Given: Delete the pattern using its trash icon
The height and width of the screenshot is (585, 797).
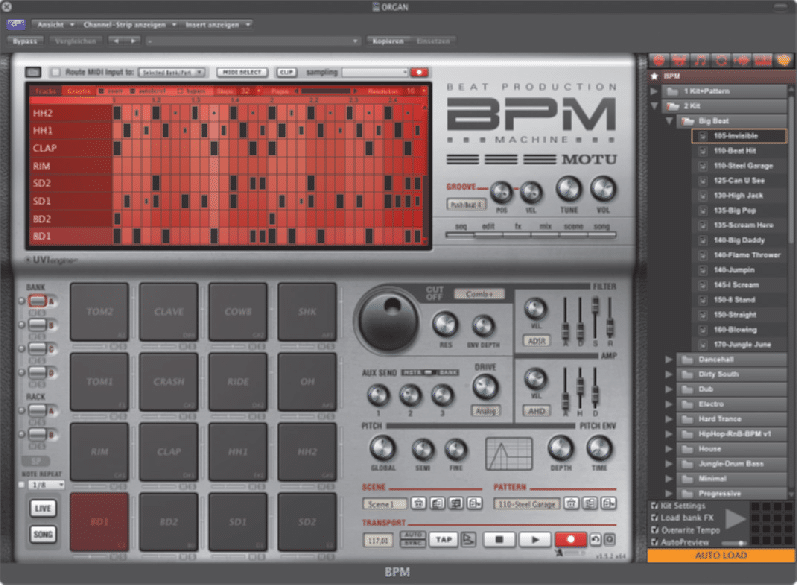Looking at the screenshot, I should (x=571, y=503).
